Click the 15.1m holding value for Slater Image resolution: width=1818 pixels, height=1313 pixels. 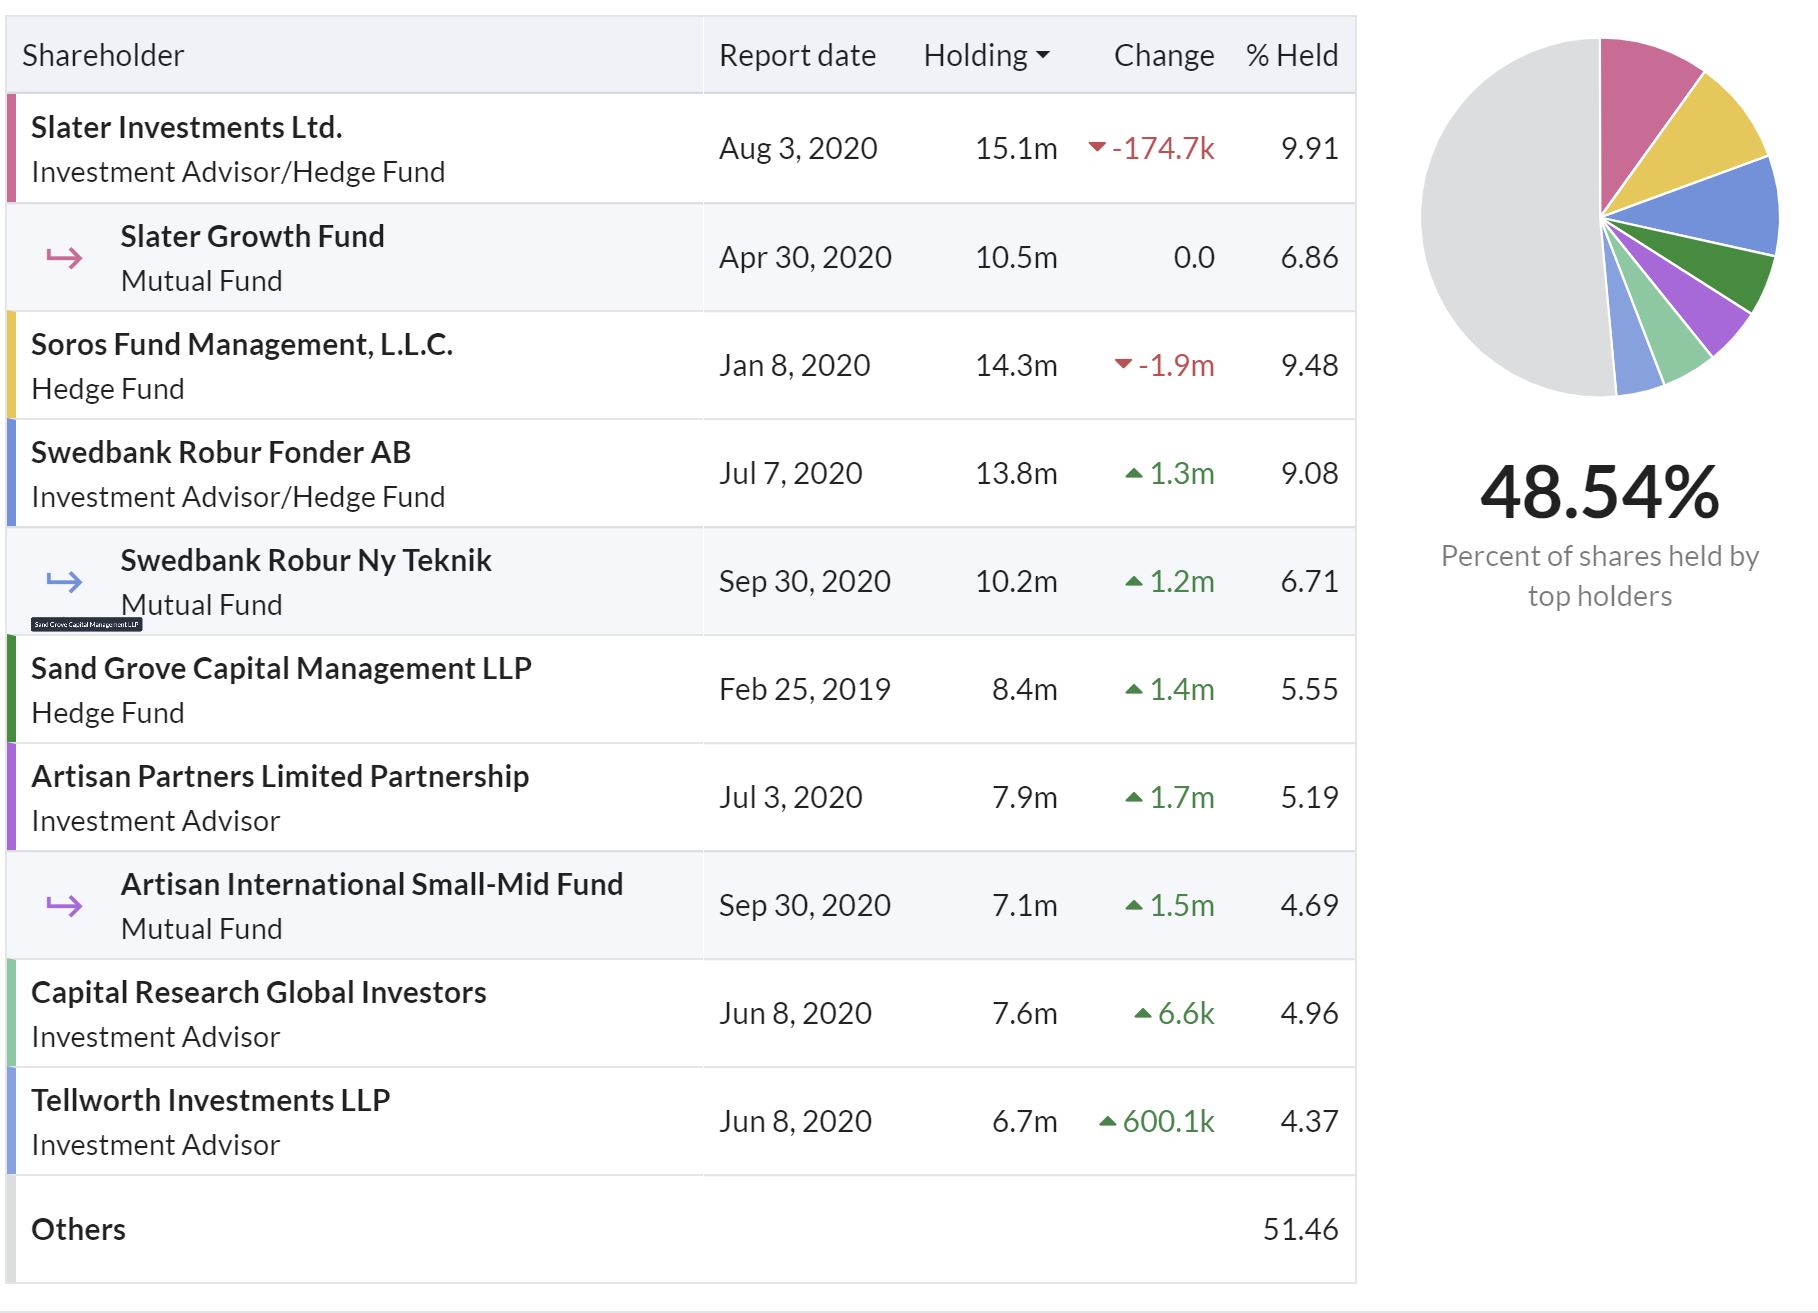coord(1016,148)
